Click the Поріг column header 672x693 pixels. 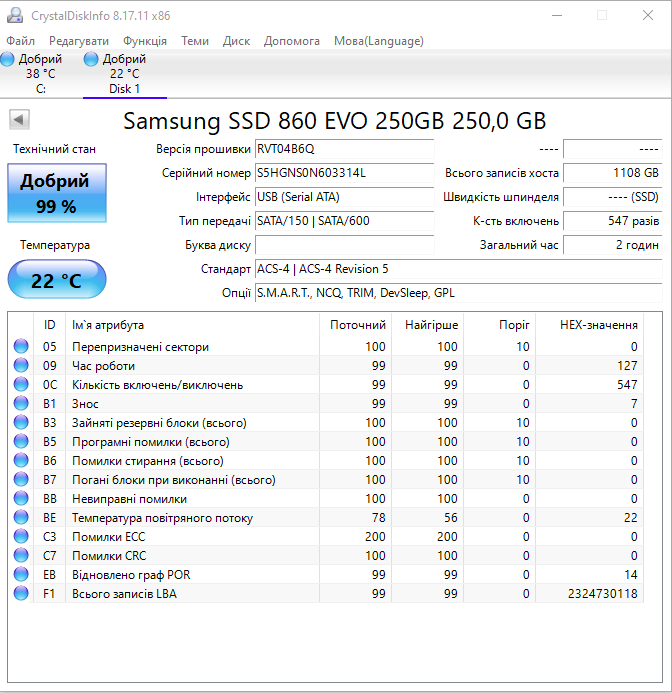point(500,325)
